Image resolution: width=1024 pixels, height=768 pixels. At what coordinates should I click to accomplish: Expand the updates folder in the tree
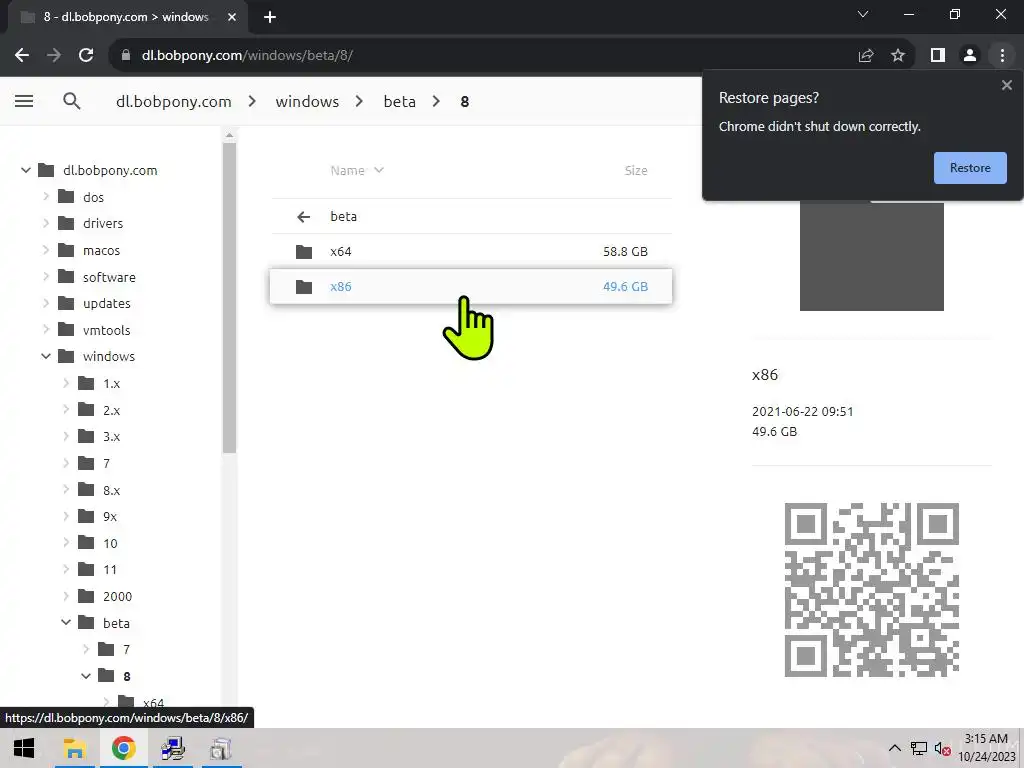(46, 303)
